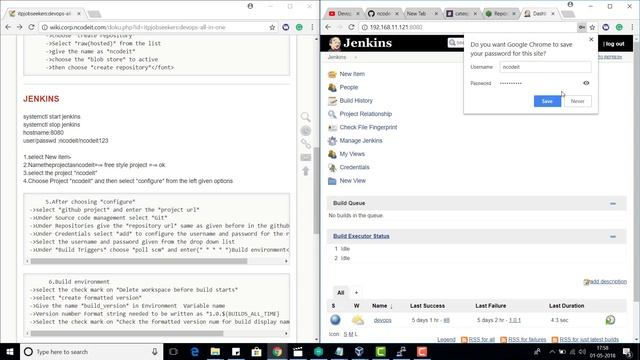Viewport: 640px width, 360px height.
Task: Open the Legend link
Action: 446,340
